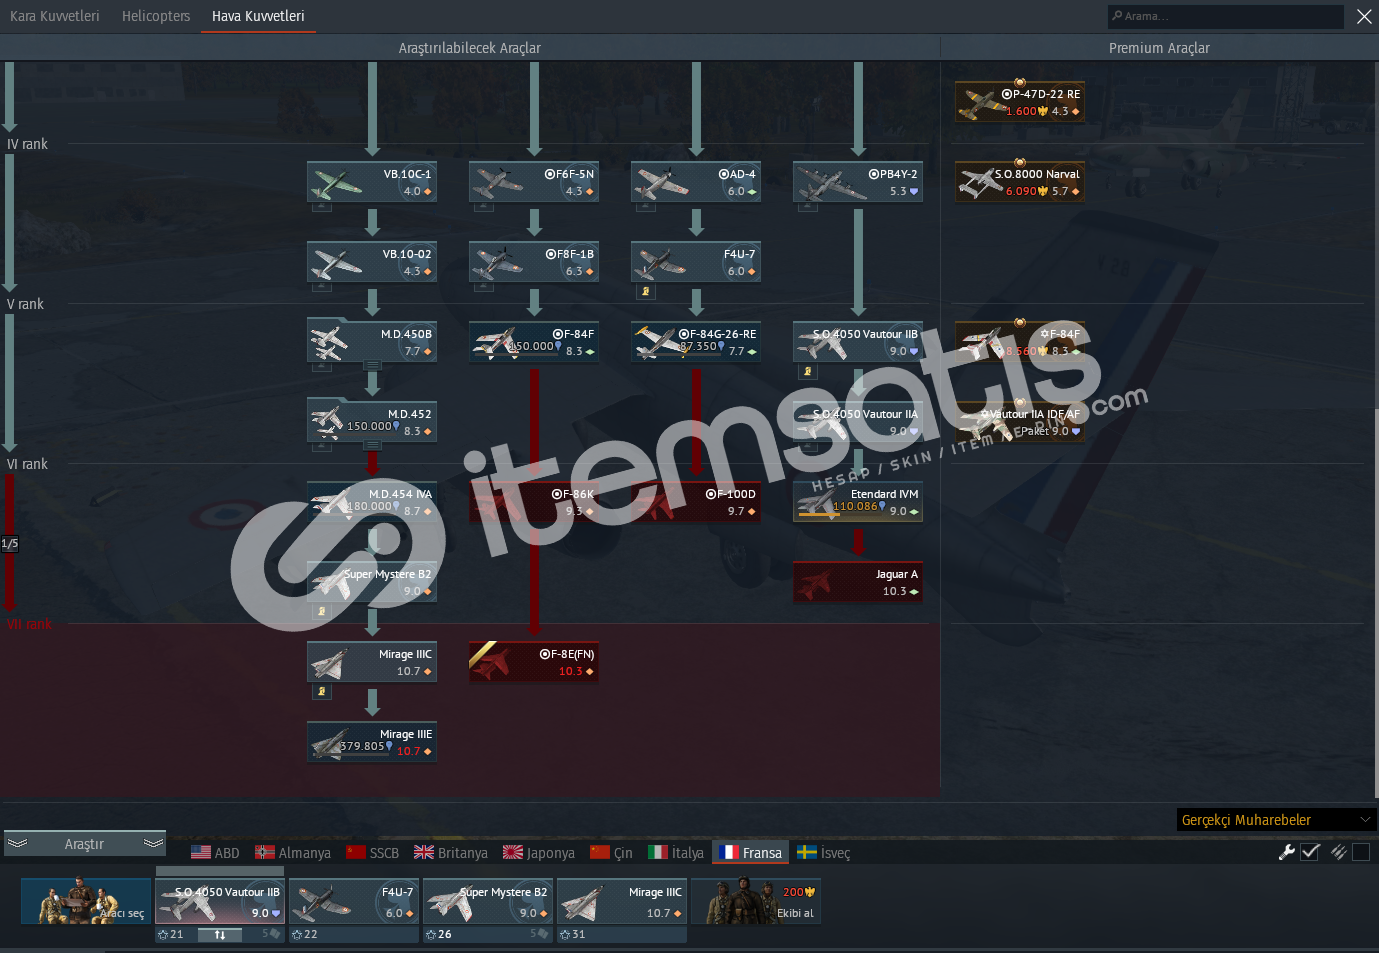Screen dimensions: 1379x953
Task: Select the M.D.452 jet card
Action: (372, 422)
